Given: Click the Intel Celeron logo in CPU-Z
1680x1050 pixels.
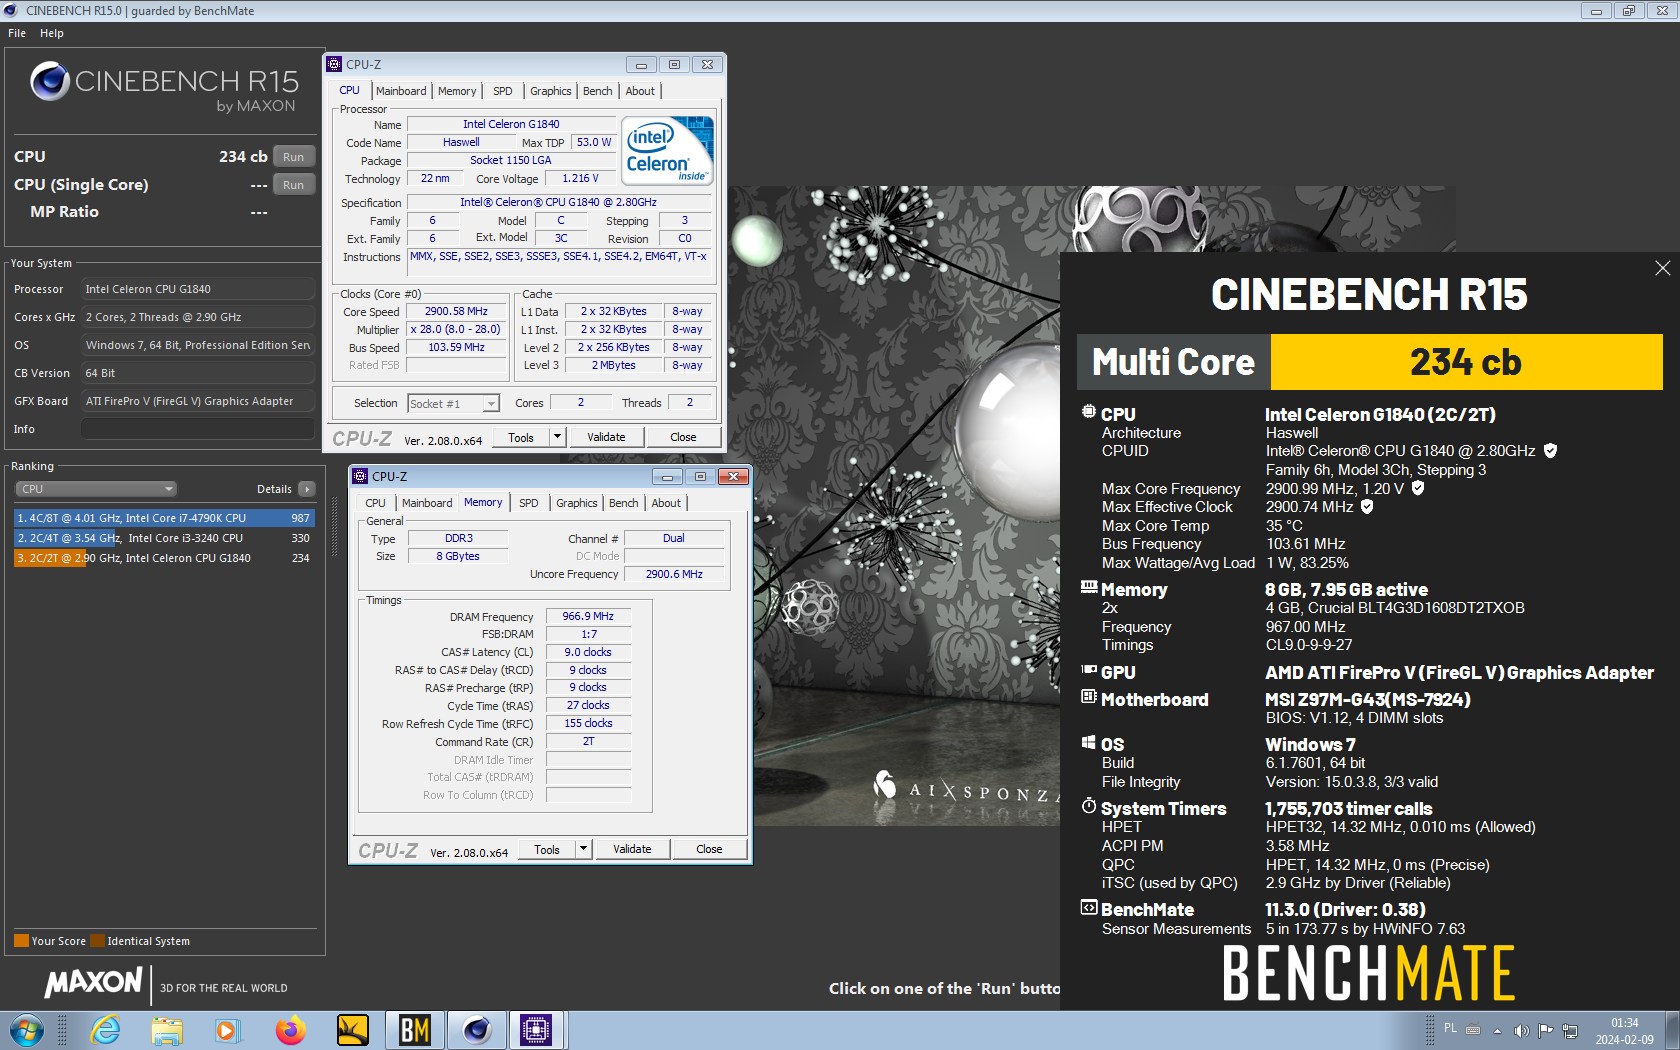Looking at the screenshot, I should point(668,150).
